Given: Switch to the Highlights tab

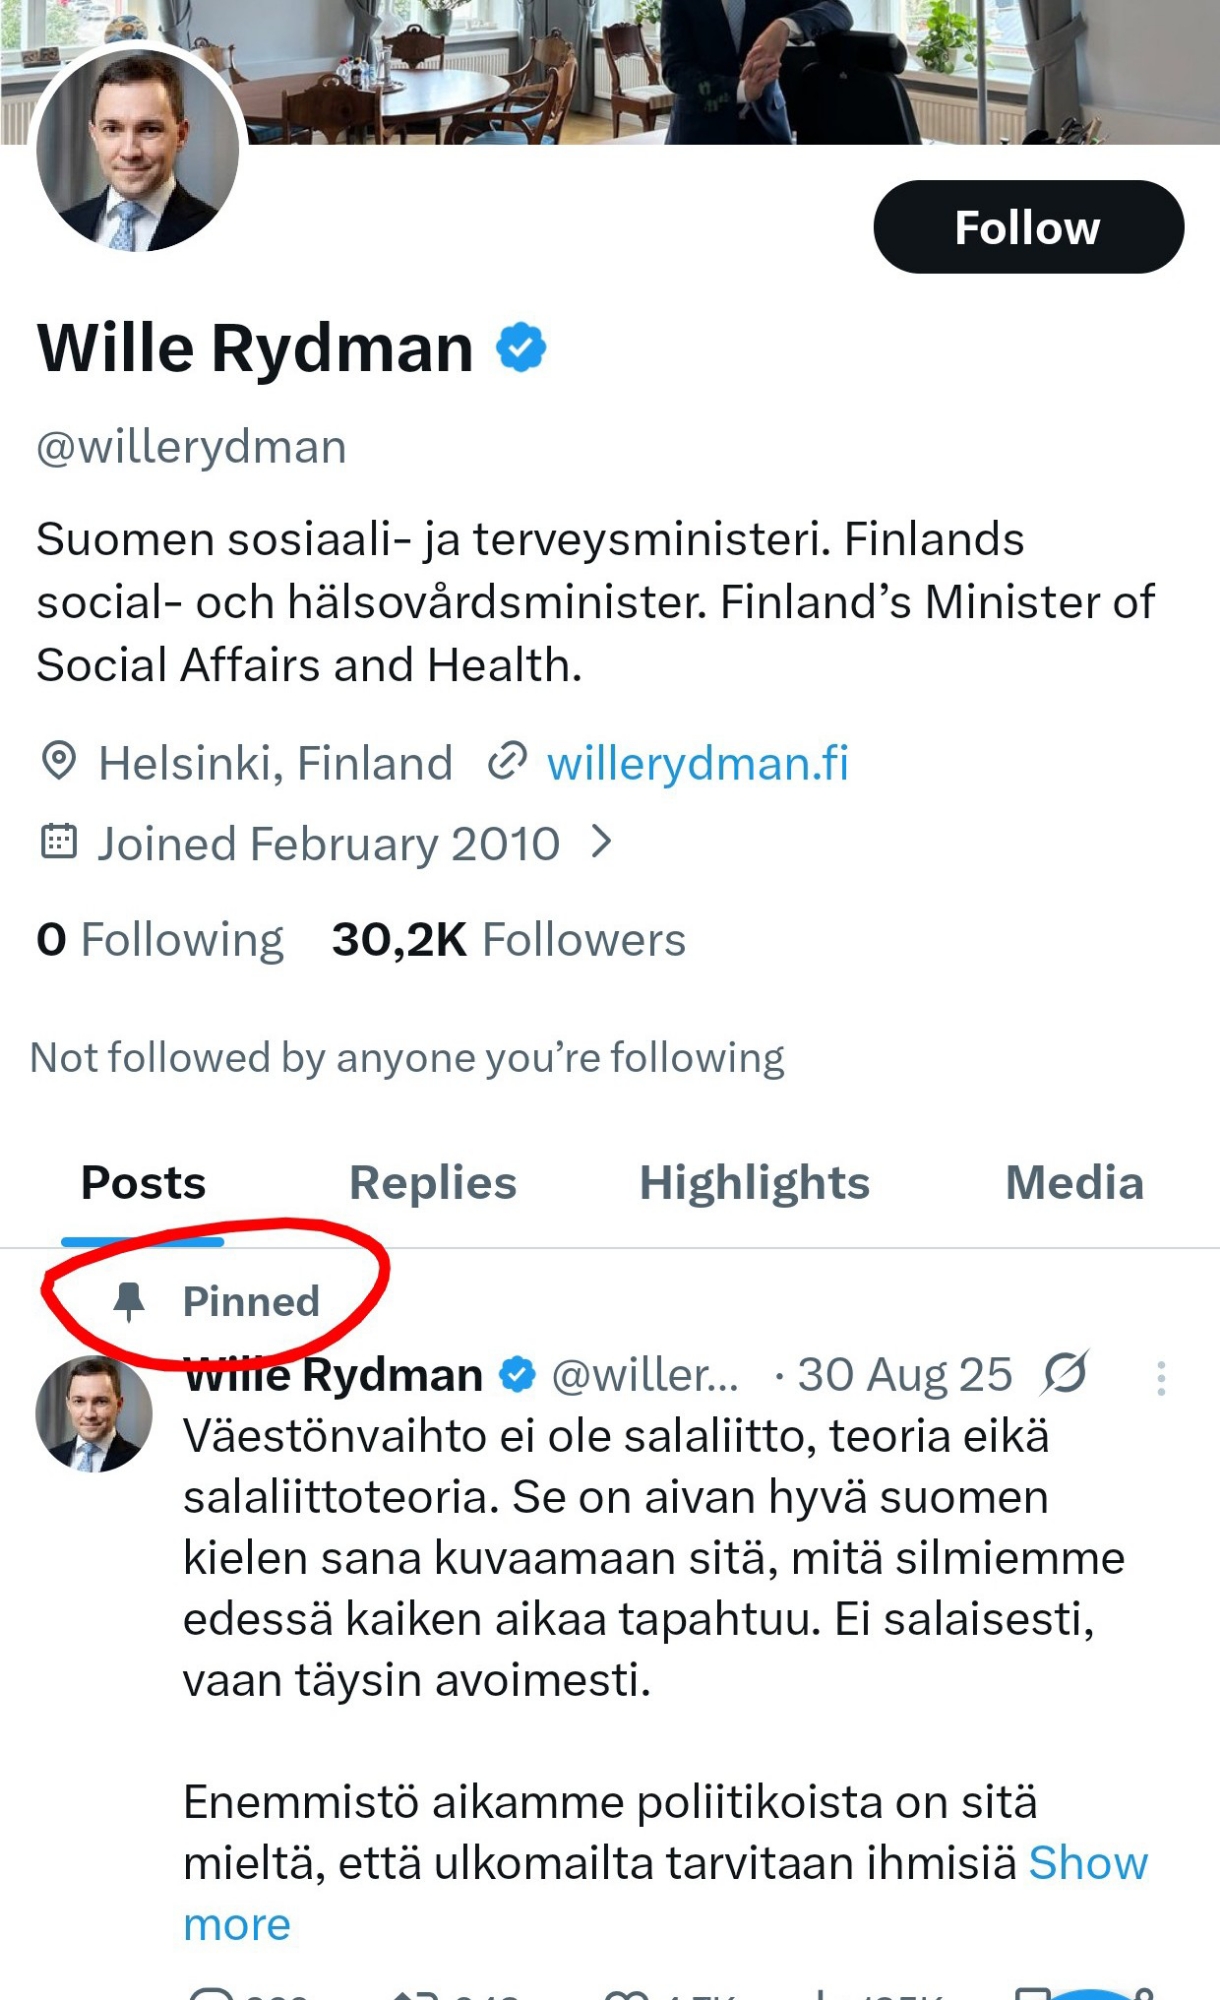Looking at the screenshot, I should point(754,1183).
